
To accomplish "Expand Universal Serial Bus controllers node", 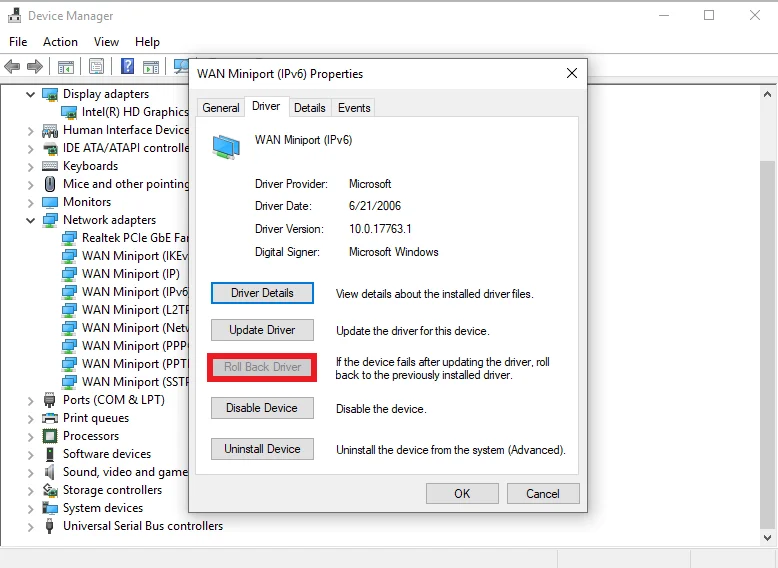I will point(30,526).
